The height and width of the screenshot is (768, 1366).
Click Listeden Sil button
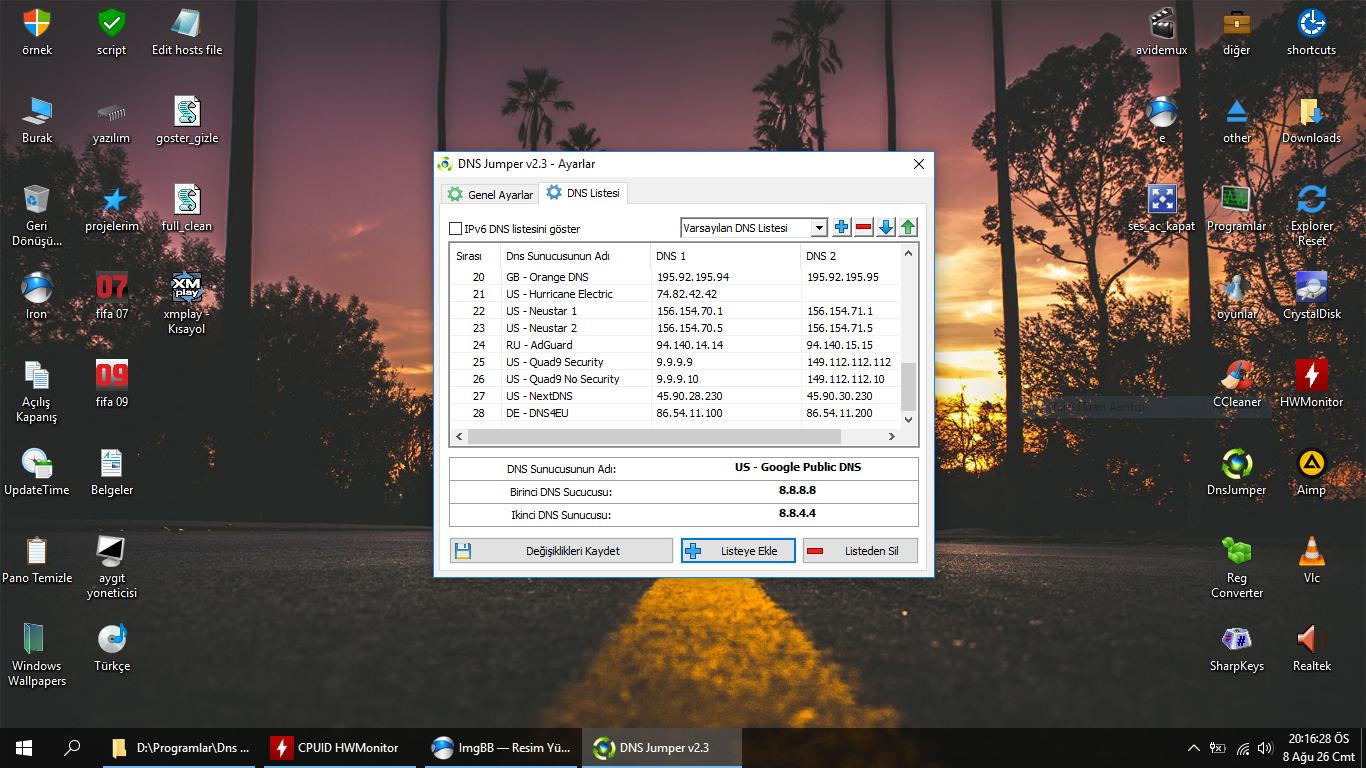(860, 551)
